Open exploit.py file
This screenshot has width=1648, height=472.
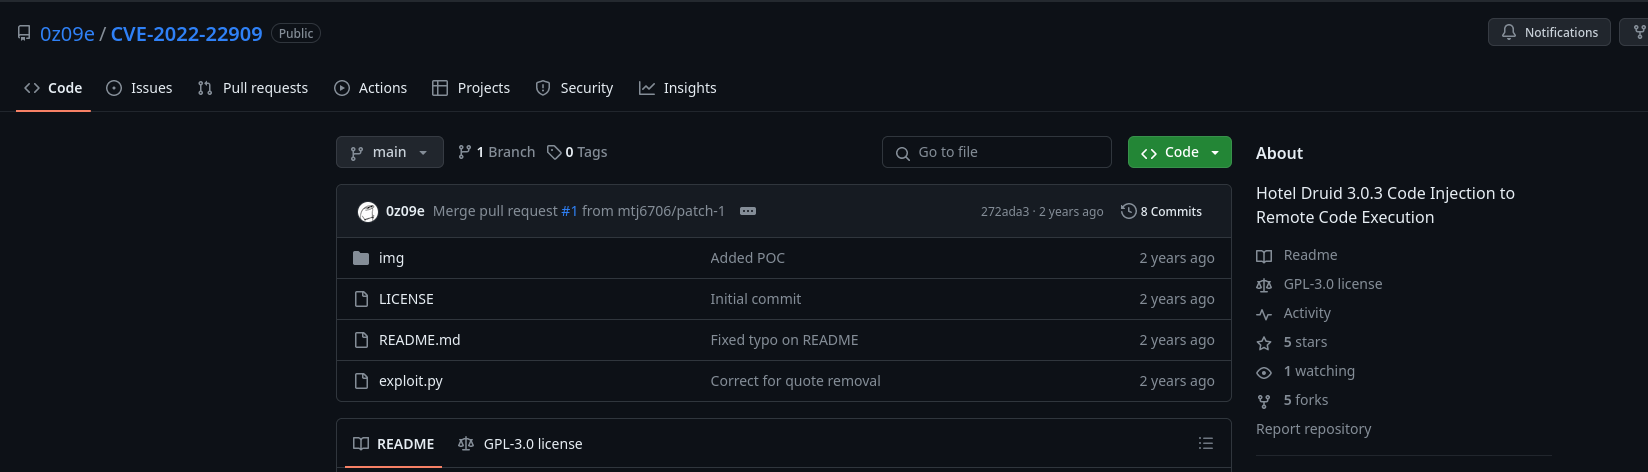[x=411, y=381]
